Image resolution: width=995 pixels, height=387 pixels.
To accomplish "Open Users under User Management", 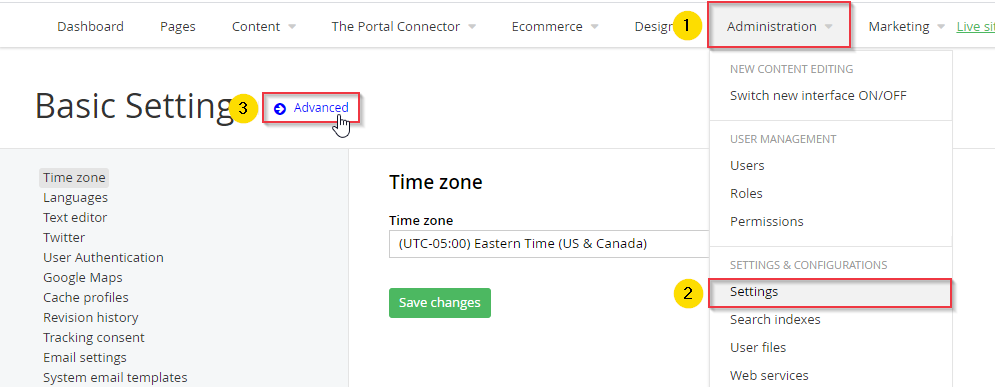I will click(747, 166).
